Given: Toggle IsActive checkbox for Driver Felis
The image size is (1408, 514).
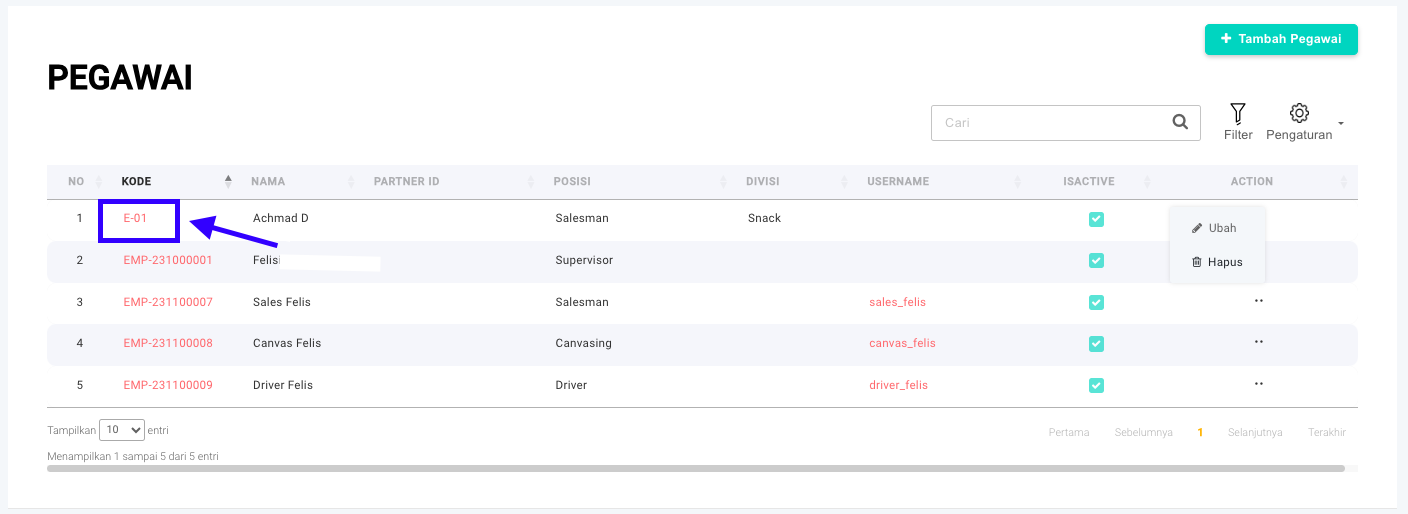Looking at the screenshot, I should [1096, 385].
